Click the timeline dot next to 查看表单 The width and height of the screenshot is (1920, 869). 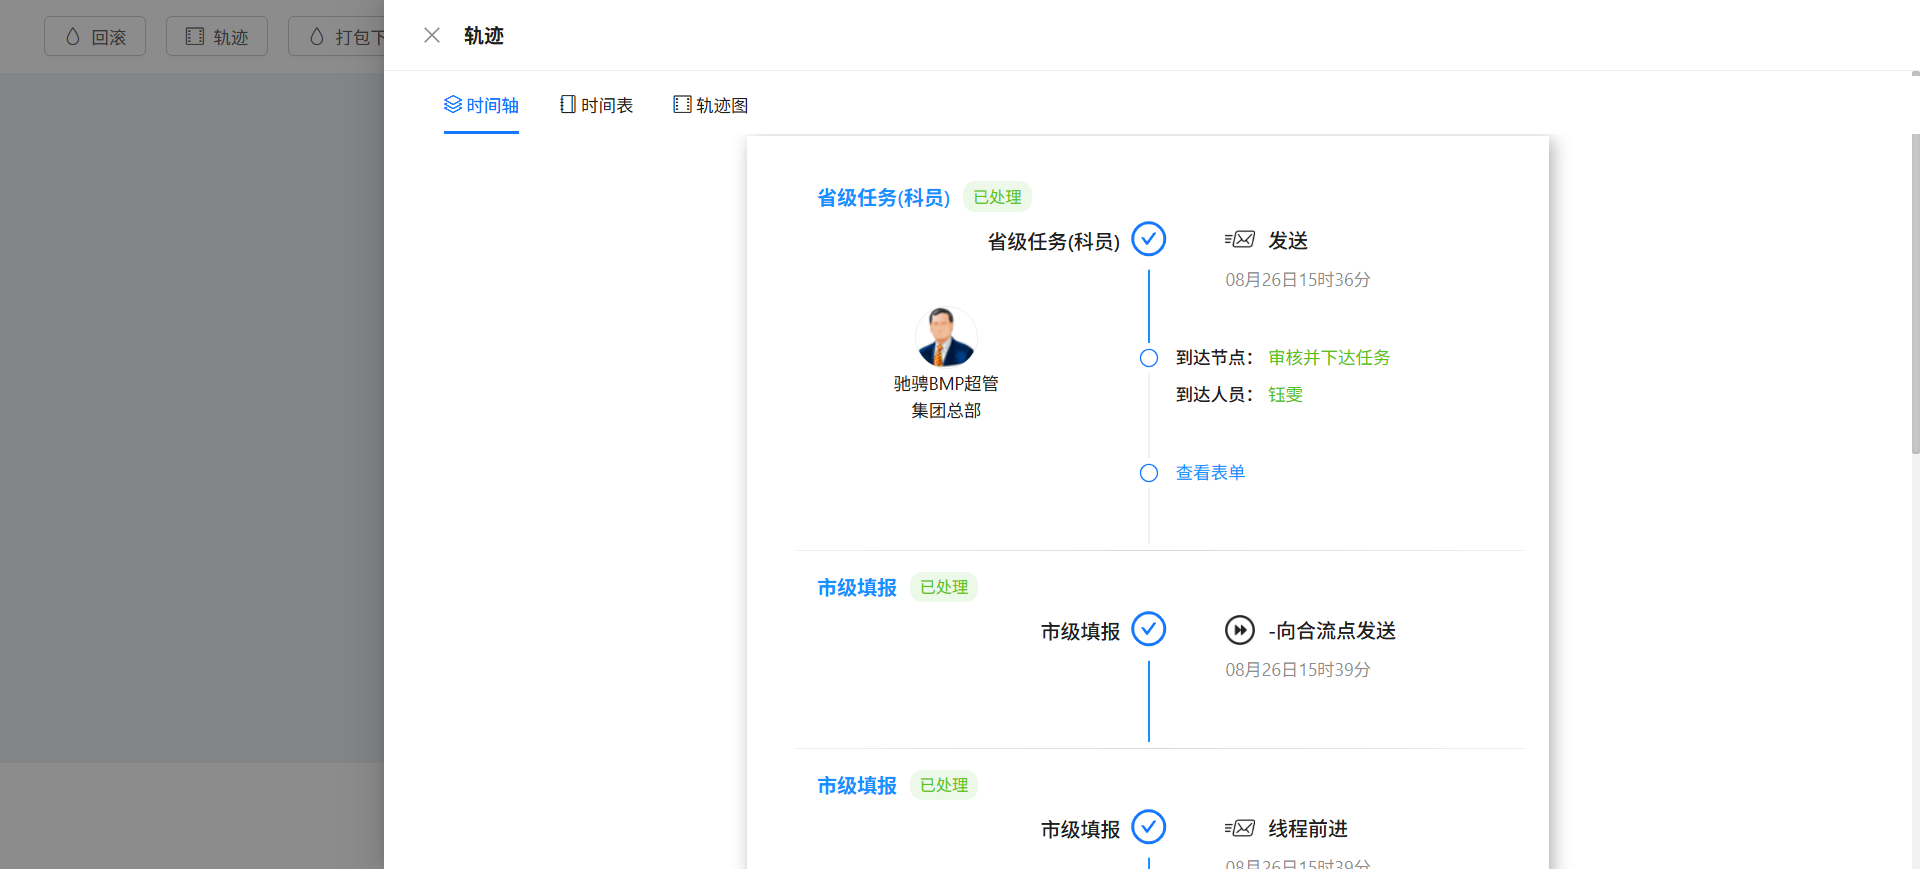click(1149, 473)
